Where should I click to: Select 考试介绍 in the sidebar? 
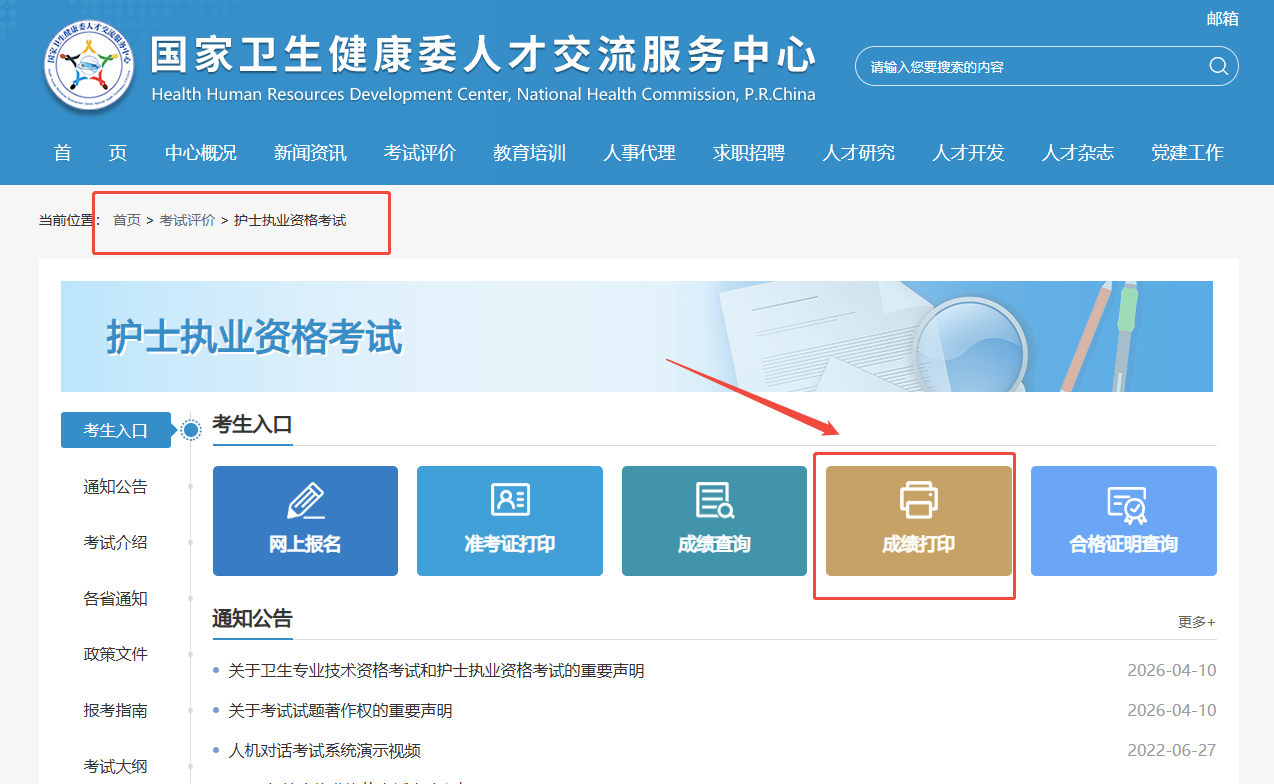(115, 542)
